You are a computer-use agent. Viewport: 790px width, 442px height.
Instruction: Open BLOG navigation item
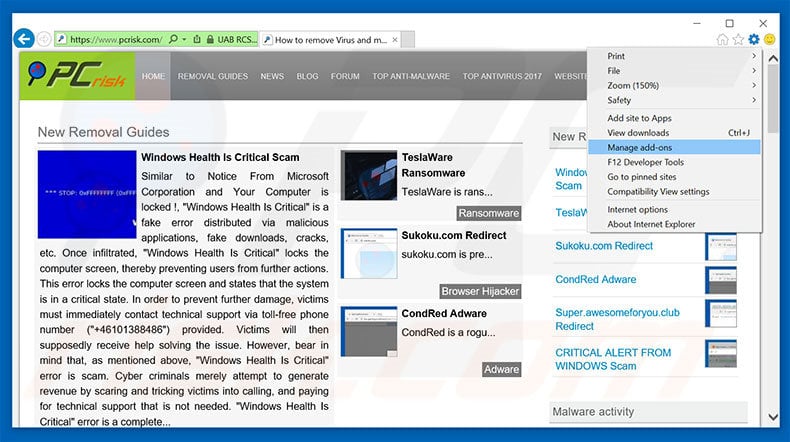click(307, 76)
